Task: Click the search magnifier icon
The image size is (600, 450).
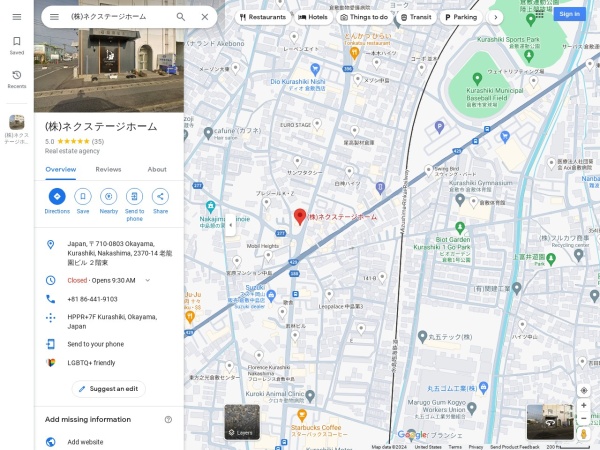Action: pyautogui.click(x=181, y=17)
